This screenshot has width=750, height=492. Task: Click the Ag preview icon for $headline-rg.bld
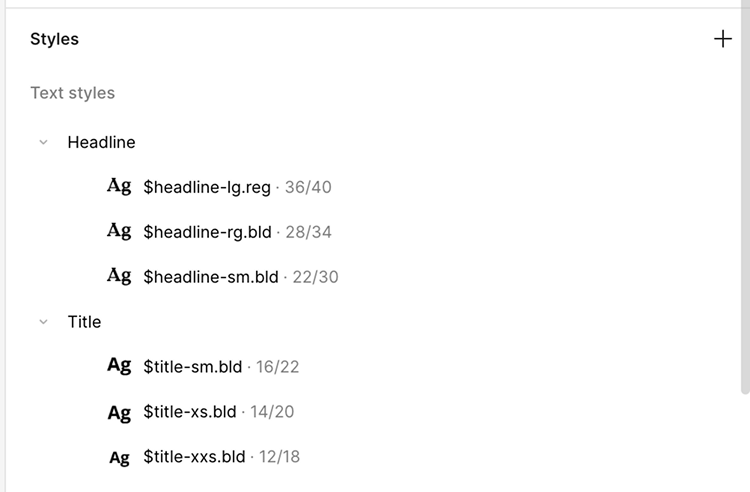tap(119, 231)
